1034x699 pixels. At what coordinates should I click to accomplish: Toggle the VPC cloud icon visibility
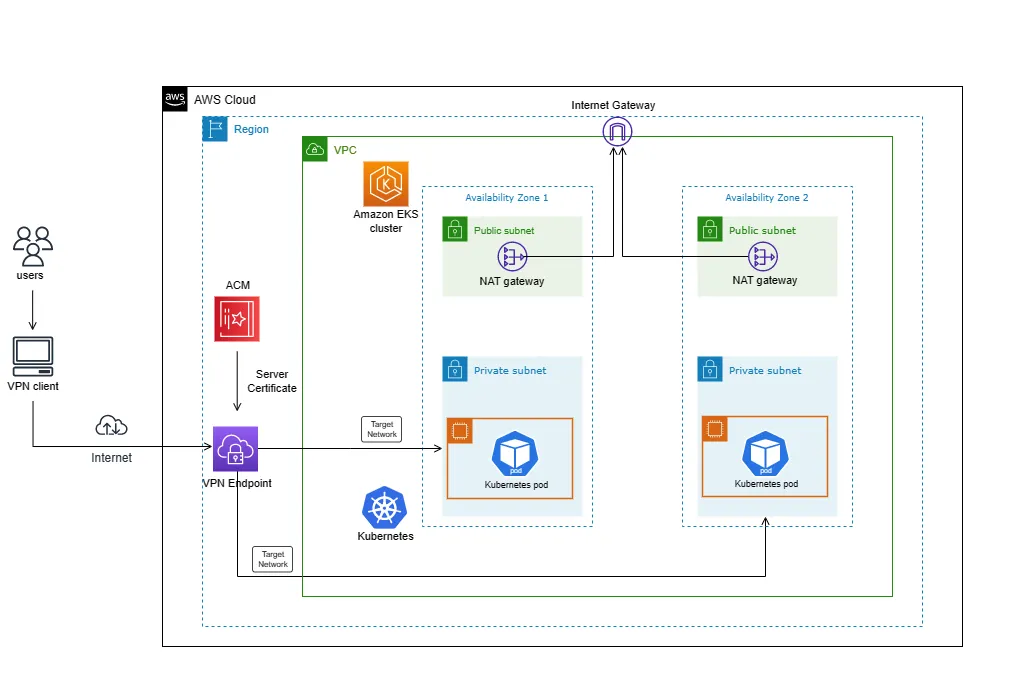314,149
